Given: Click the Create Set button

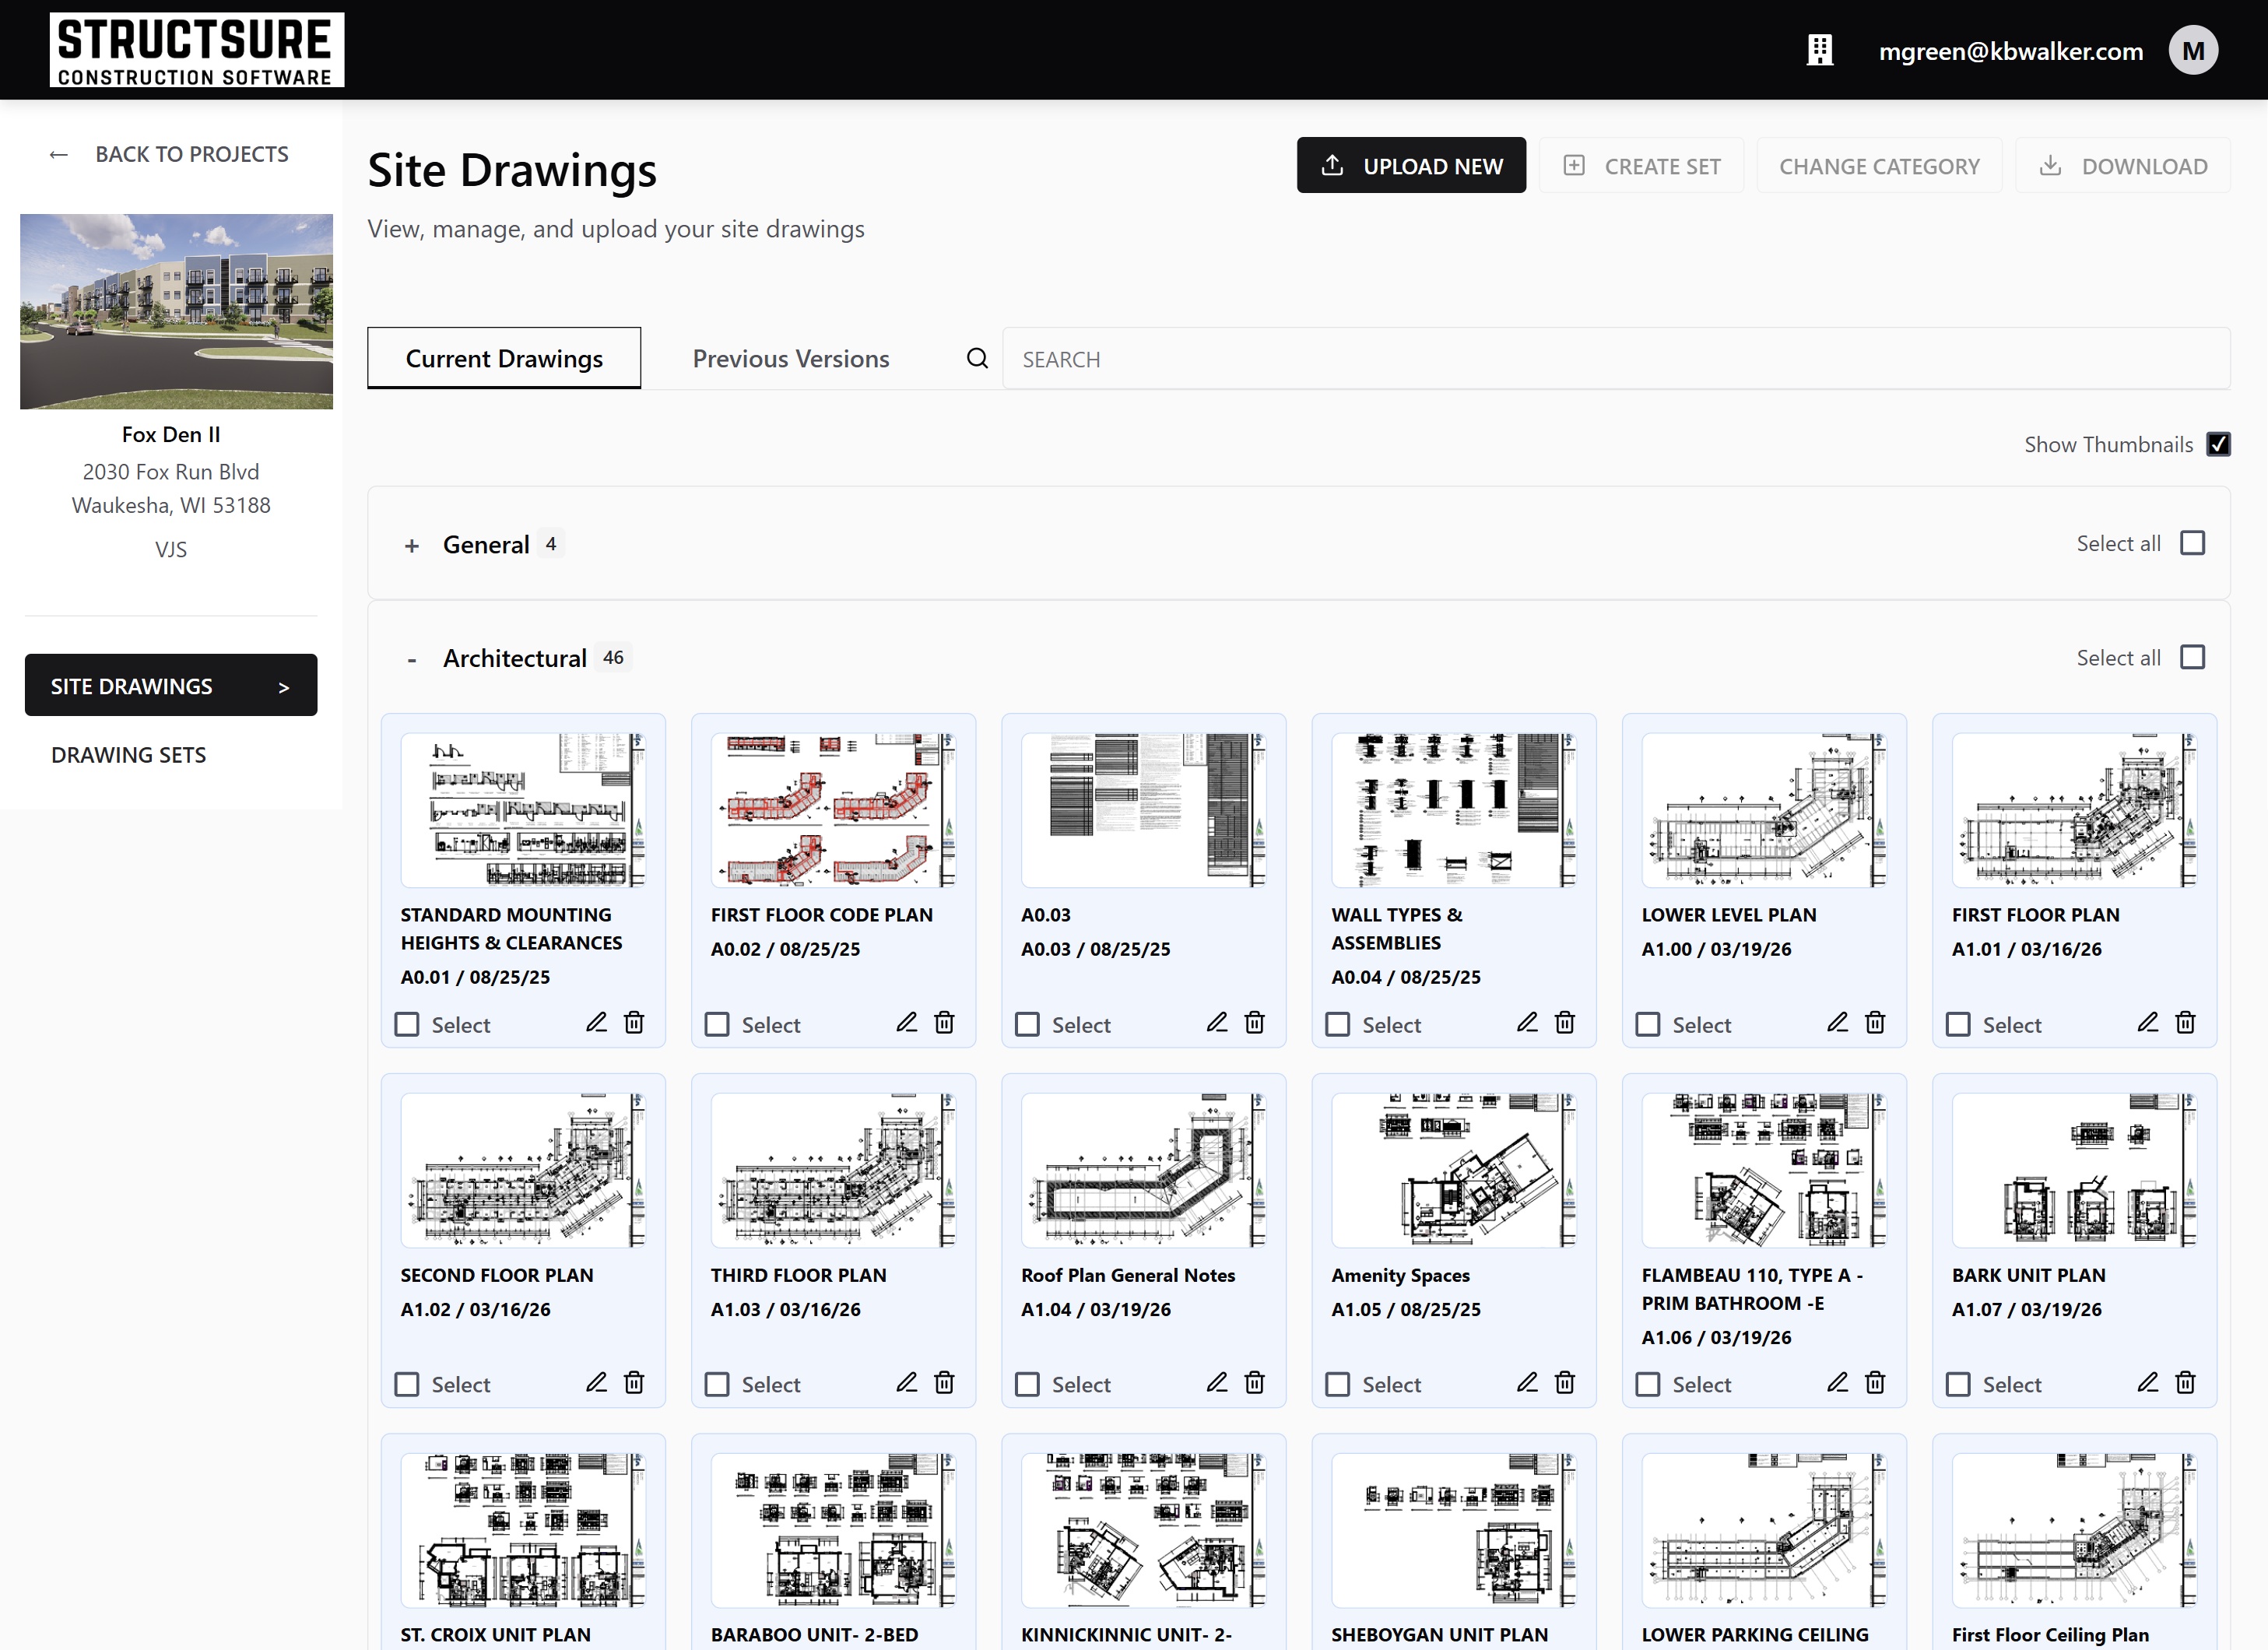Looking at the screenshot, I should [x=1641, y=165].
